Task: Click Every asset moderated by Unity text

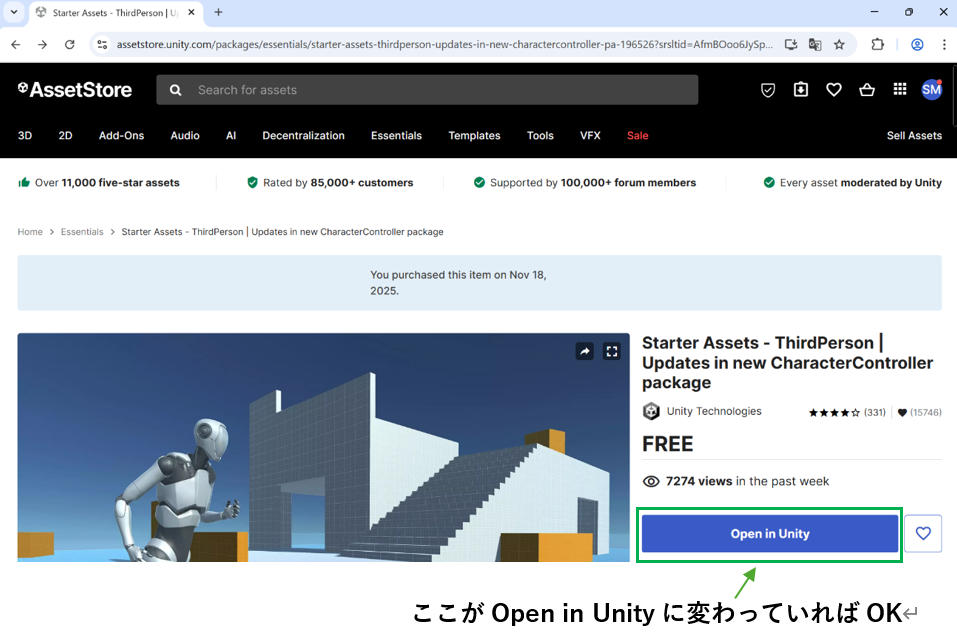Action: click(x=861, y=183)
